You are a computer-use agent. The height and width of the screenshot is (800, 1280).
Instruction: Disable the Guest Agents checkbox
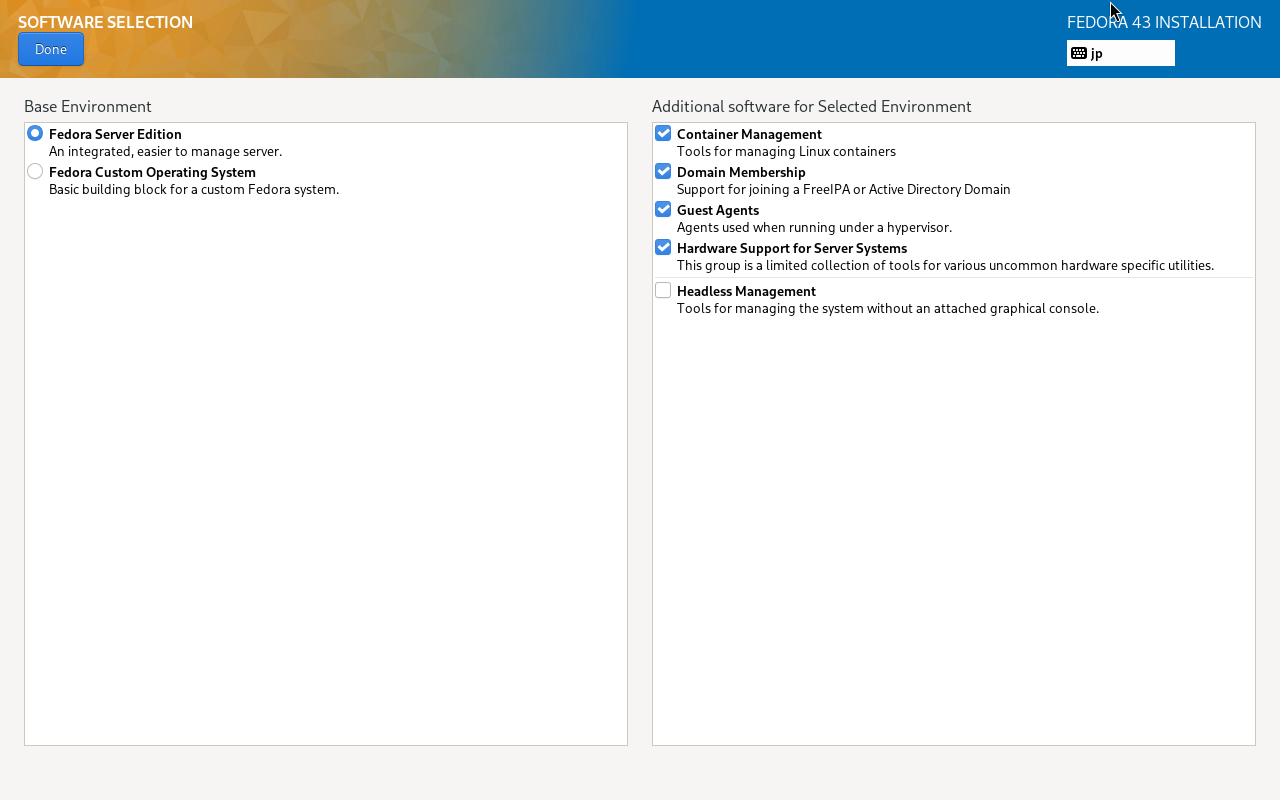(x=663, y=209)
